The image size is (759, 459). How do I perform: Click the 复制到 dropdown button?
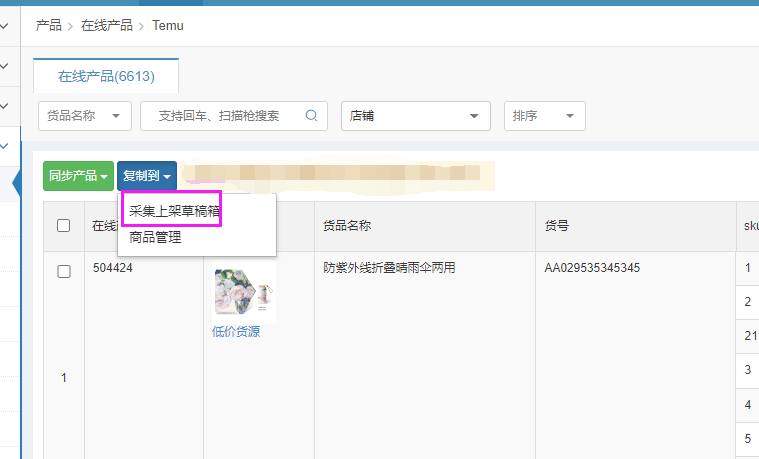tap(147, 176)
